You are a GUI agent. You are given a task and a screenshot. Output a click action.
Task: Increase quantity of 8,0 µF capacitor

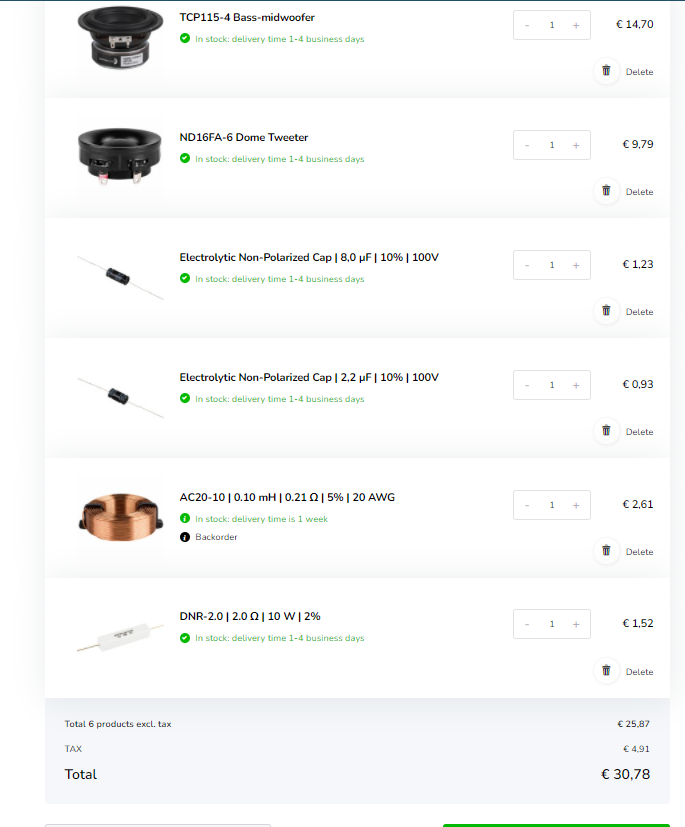(576, 265)
